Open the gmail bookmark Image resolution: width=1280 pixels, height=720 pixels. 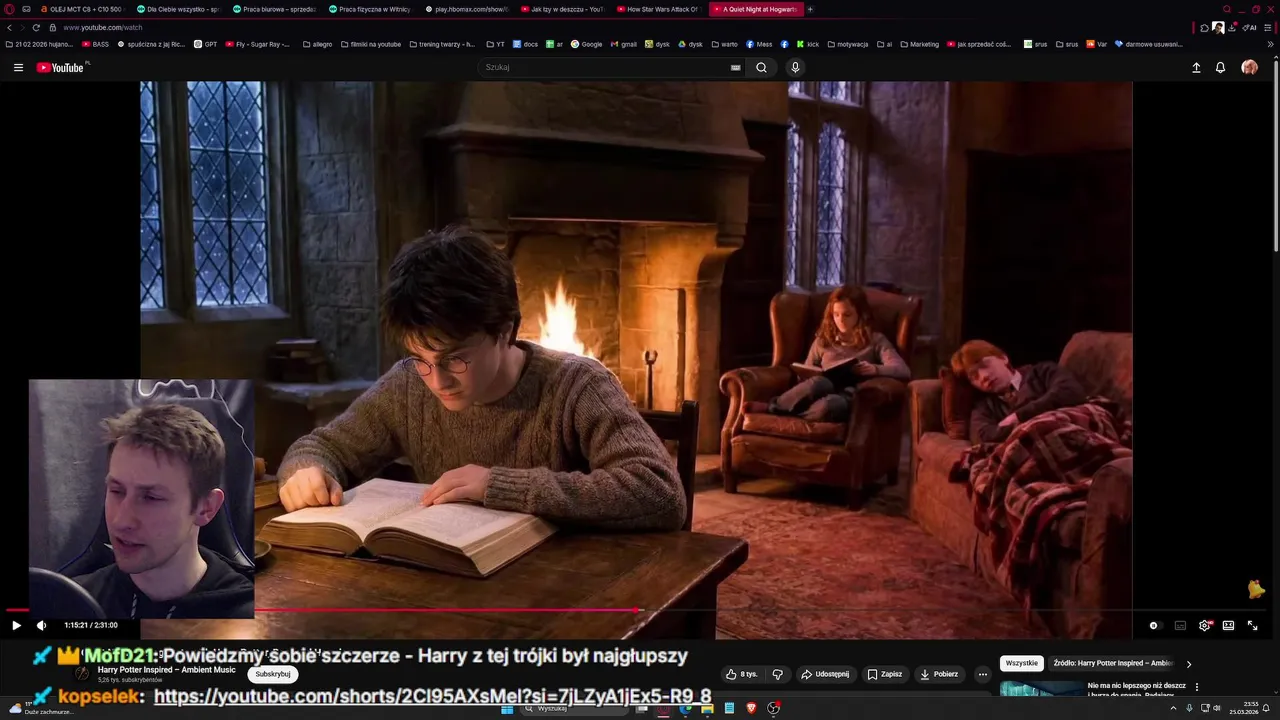tap(623, 44)
